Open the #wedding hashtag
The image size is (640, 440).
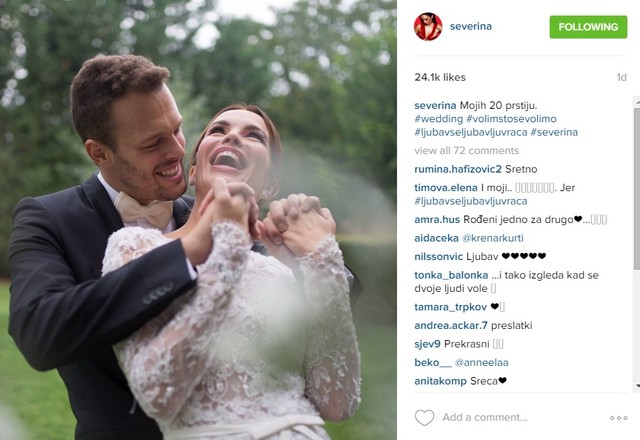[439, 119]
